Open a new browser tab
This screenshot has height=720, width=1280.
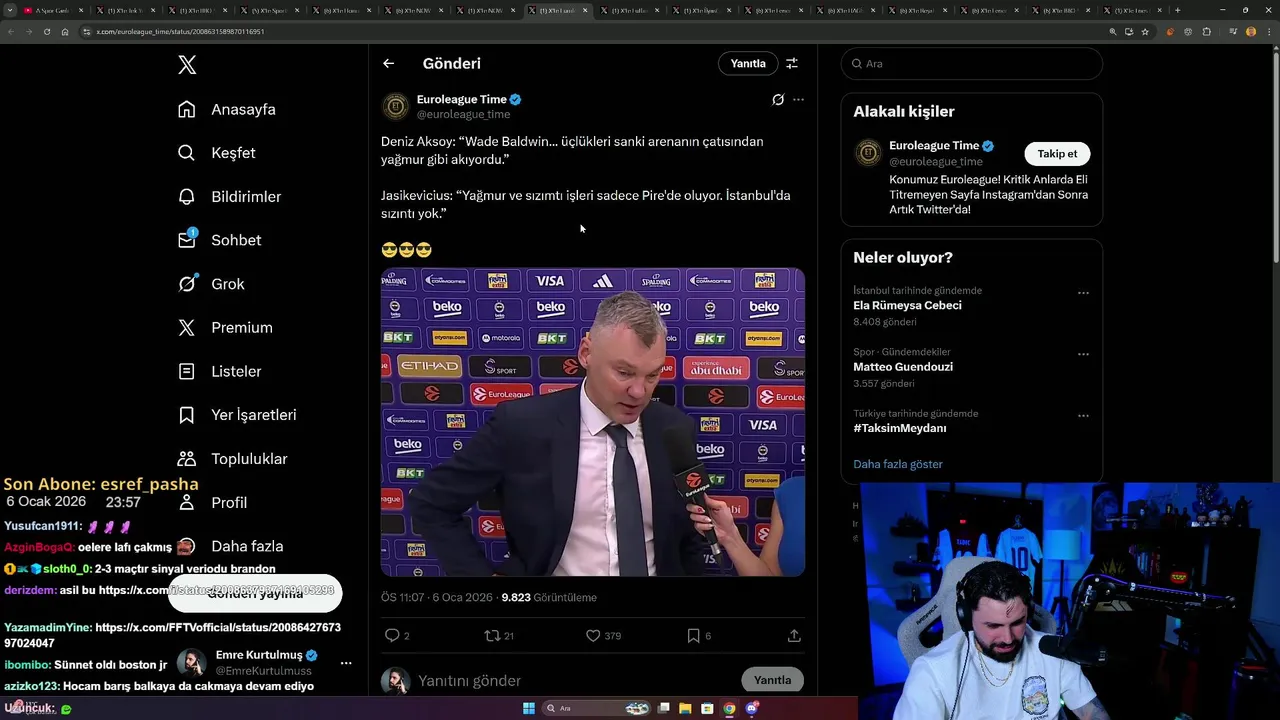1177,10
